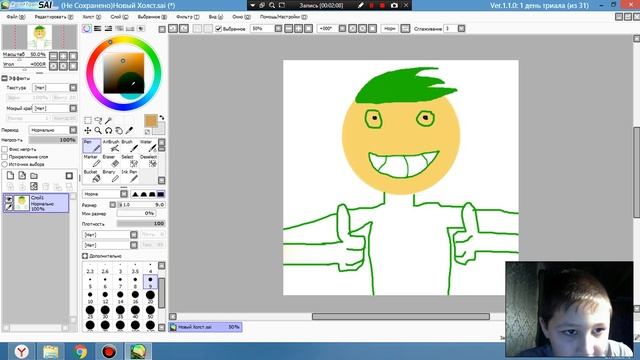Toggle the Дополнительно section checkbox

coord(85,256)
